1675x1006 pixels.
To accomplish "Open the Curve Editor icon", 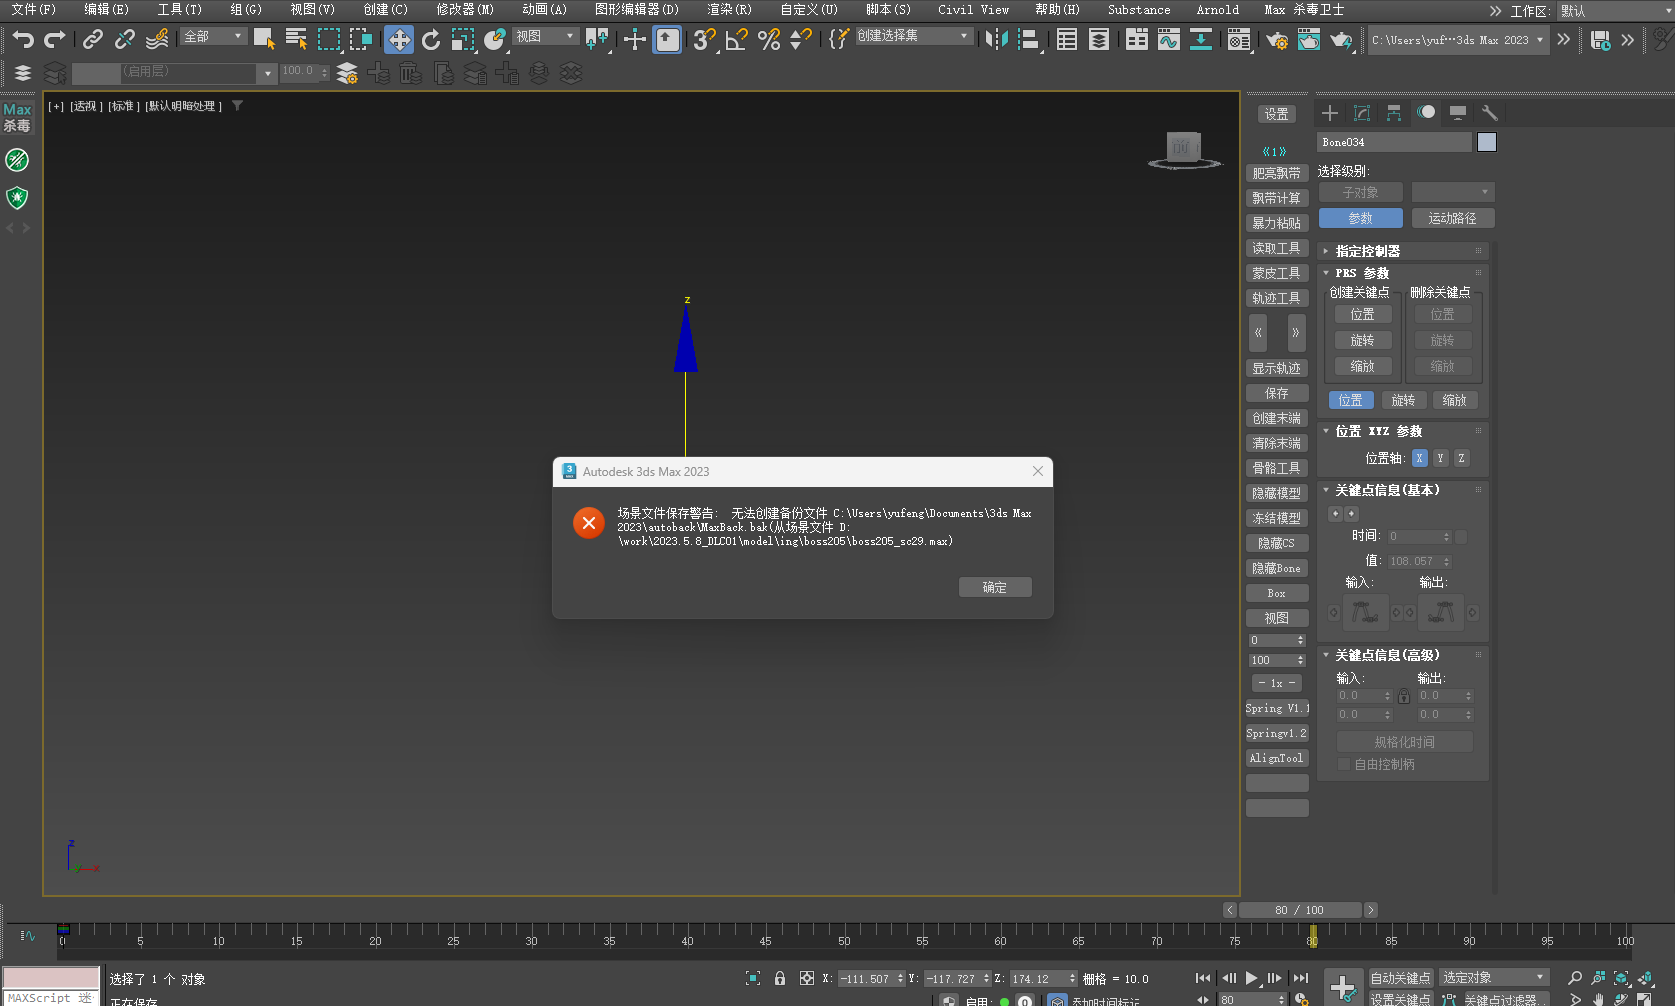I will click(x=1169, y=39).
